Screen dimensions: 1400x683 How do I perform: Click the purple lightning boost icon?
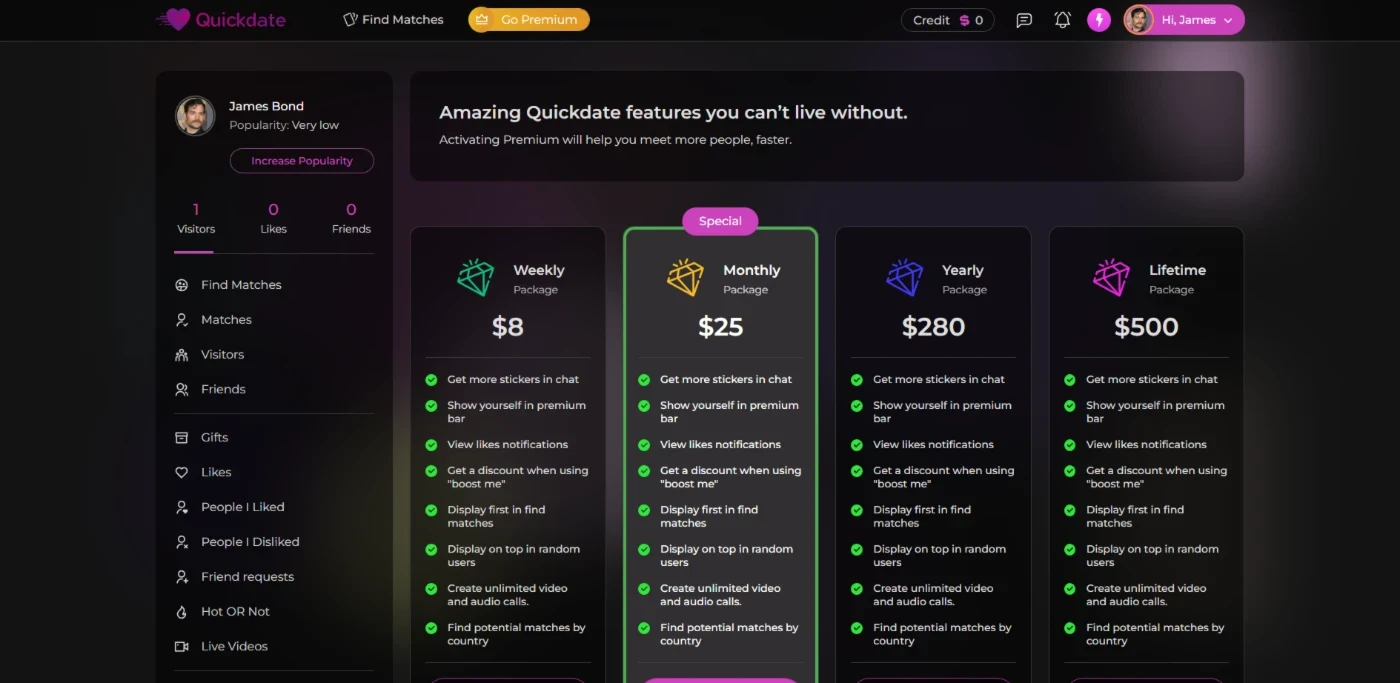click(1099, 20)
